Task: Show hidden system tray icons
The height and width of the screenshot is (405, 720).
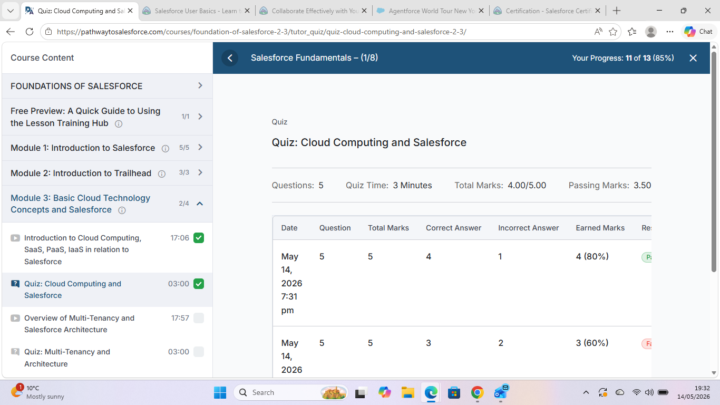Action: [x=586, y=392]
